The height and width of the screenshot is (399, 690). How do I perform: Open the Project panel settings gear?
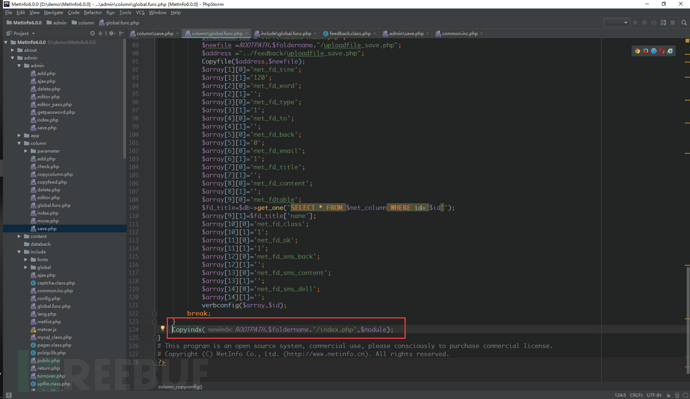[x=111, y=33]
